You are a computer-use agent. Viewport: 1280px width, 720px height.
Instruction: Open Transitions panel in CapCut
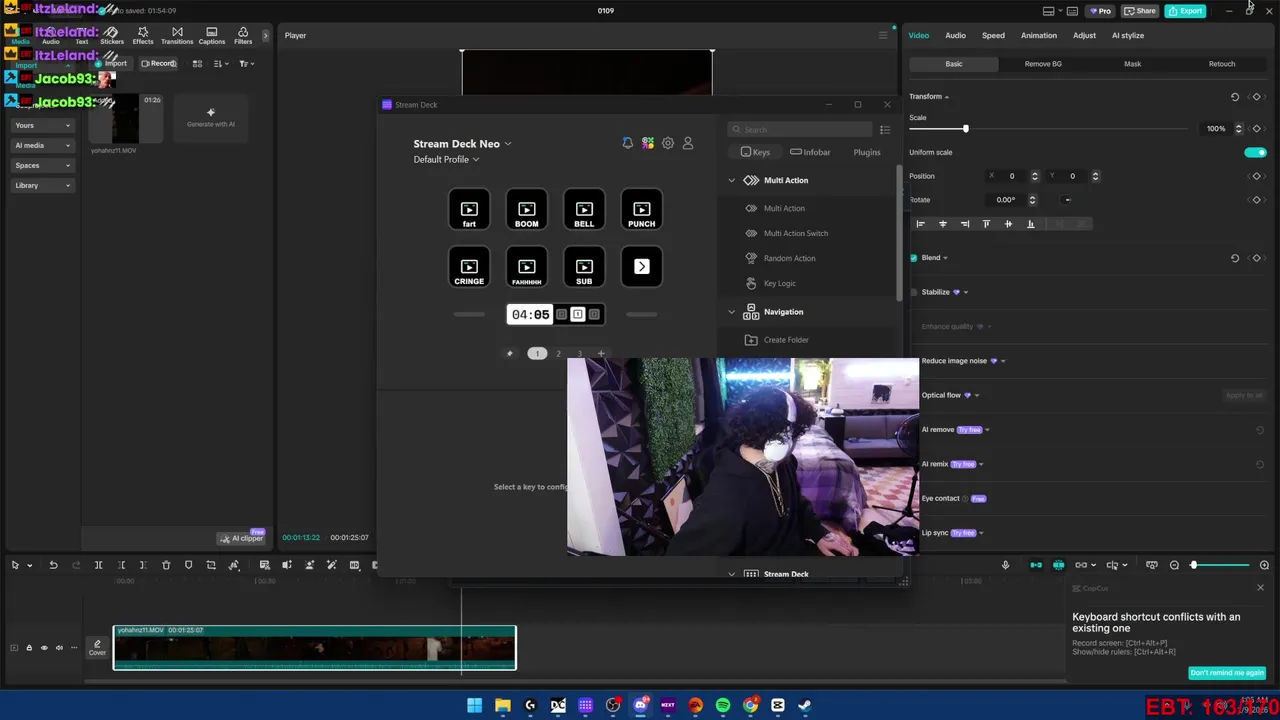tap(177, 36)
